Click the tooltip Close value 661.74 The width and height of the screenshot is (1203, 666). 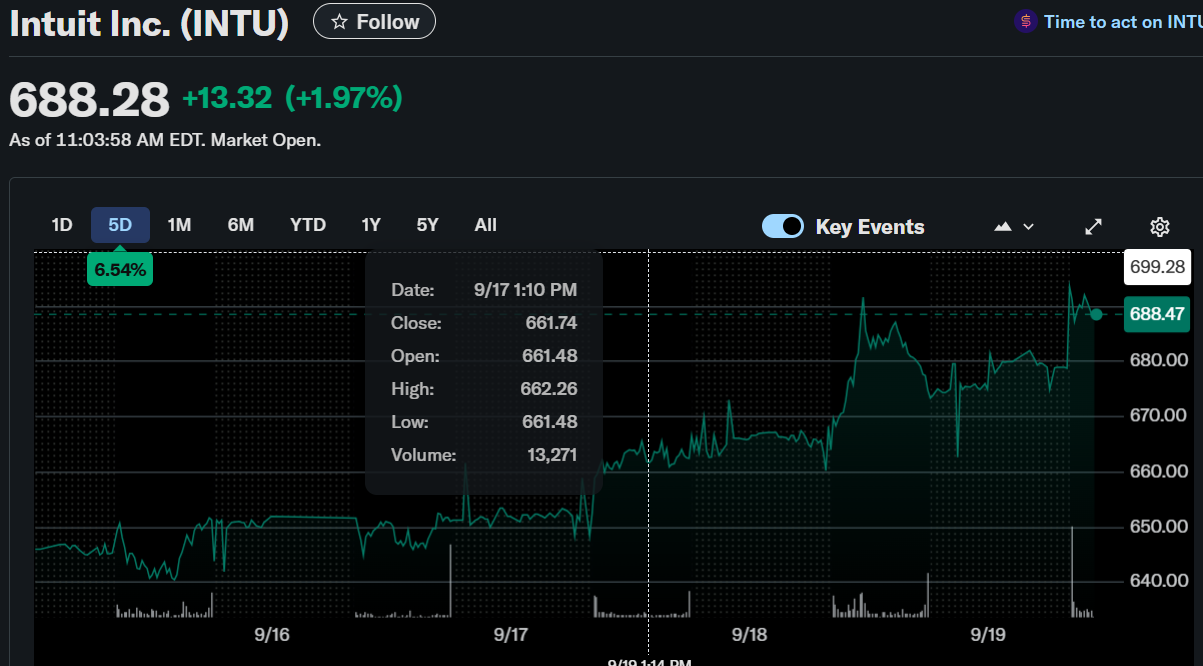pos(551,323)
